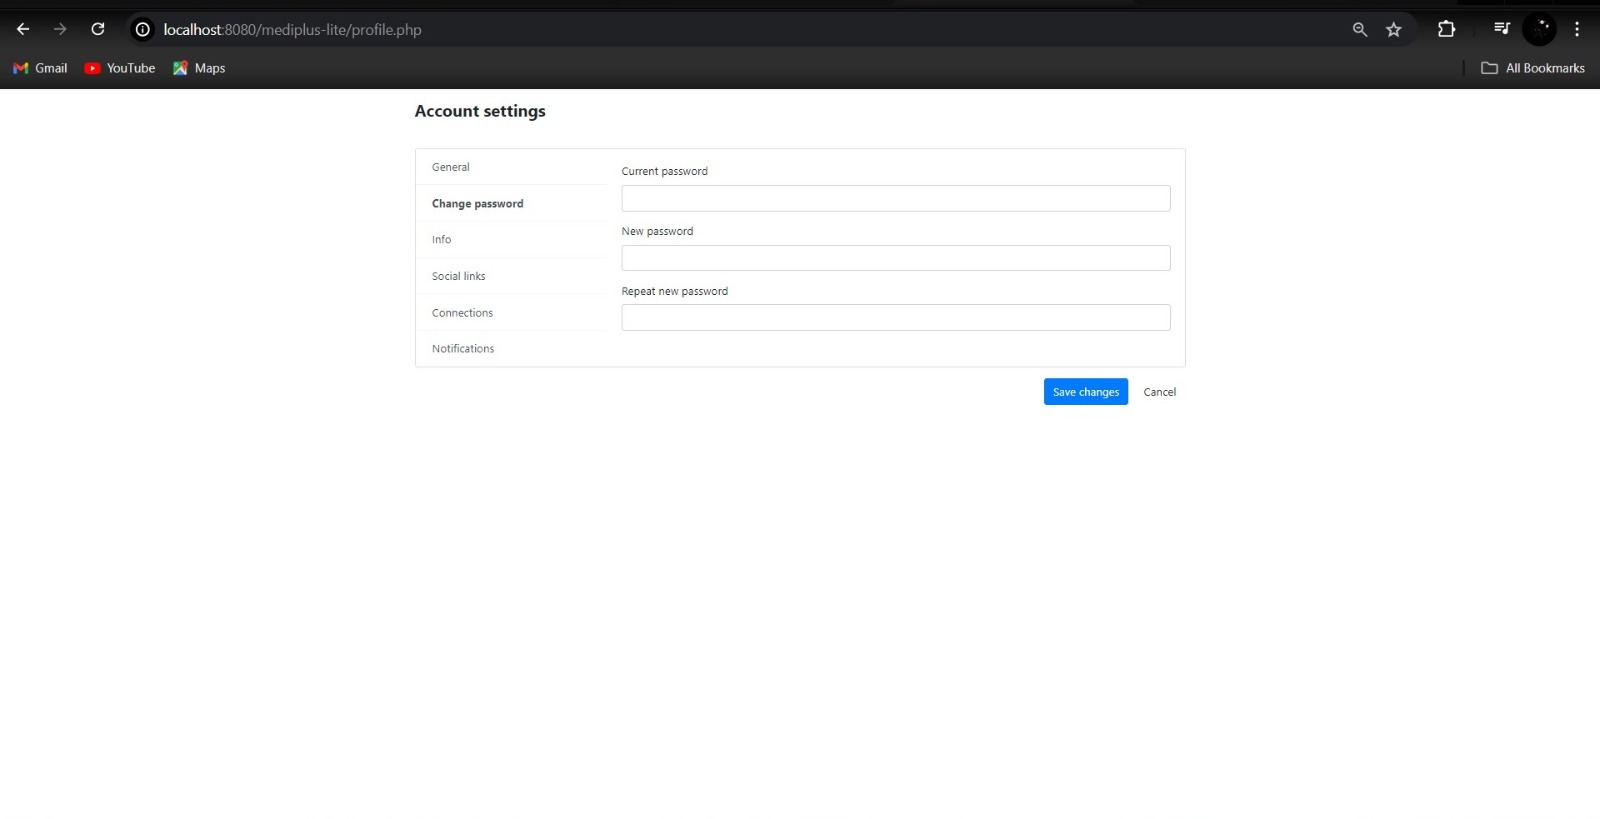Reload the current page
The height and width of the screenshot is (819, 1600).
[x=98, y=29]
